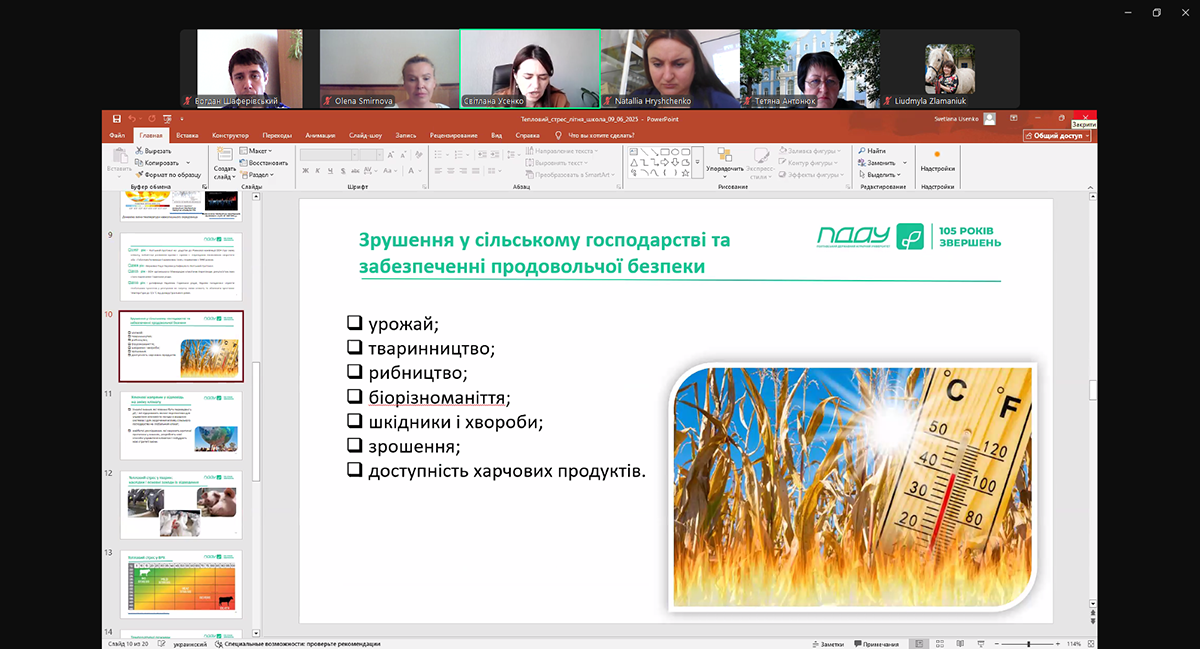Click the Paste (Вставить) clipboard icon
1200x649 pixels.
pos(120,156)
